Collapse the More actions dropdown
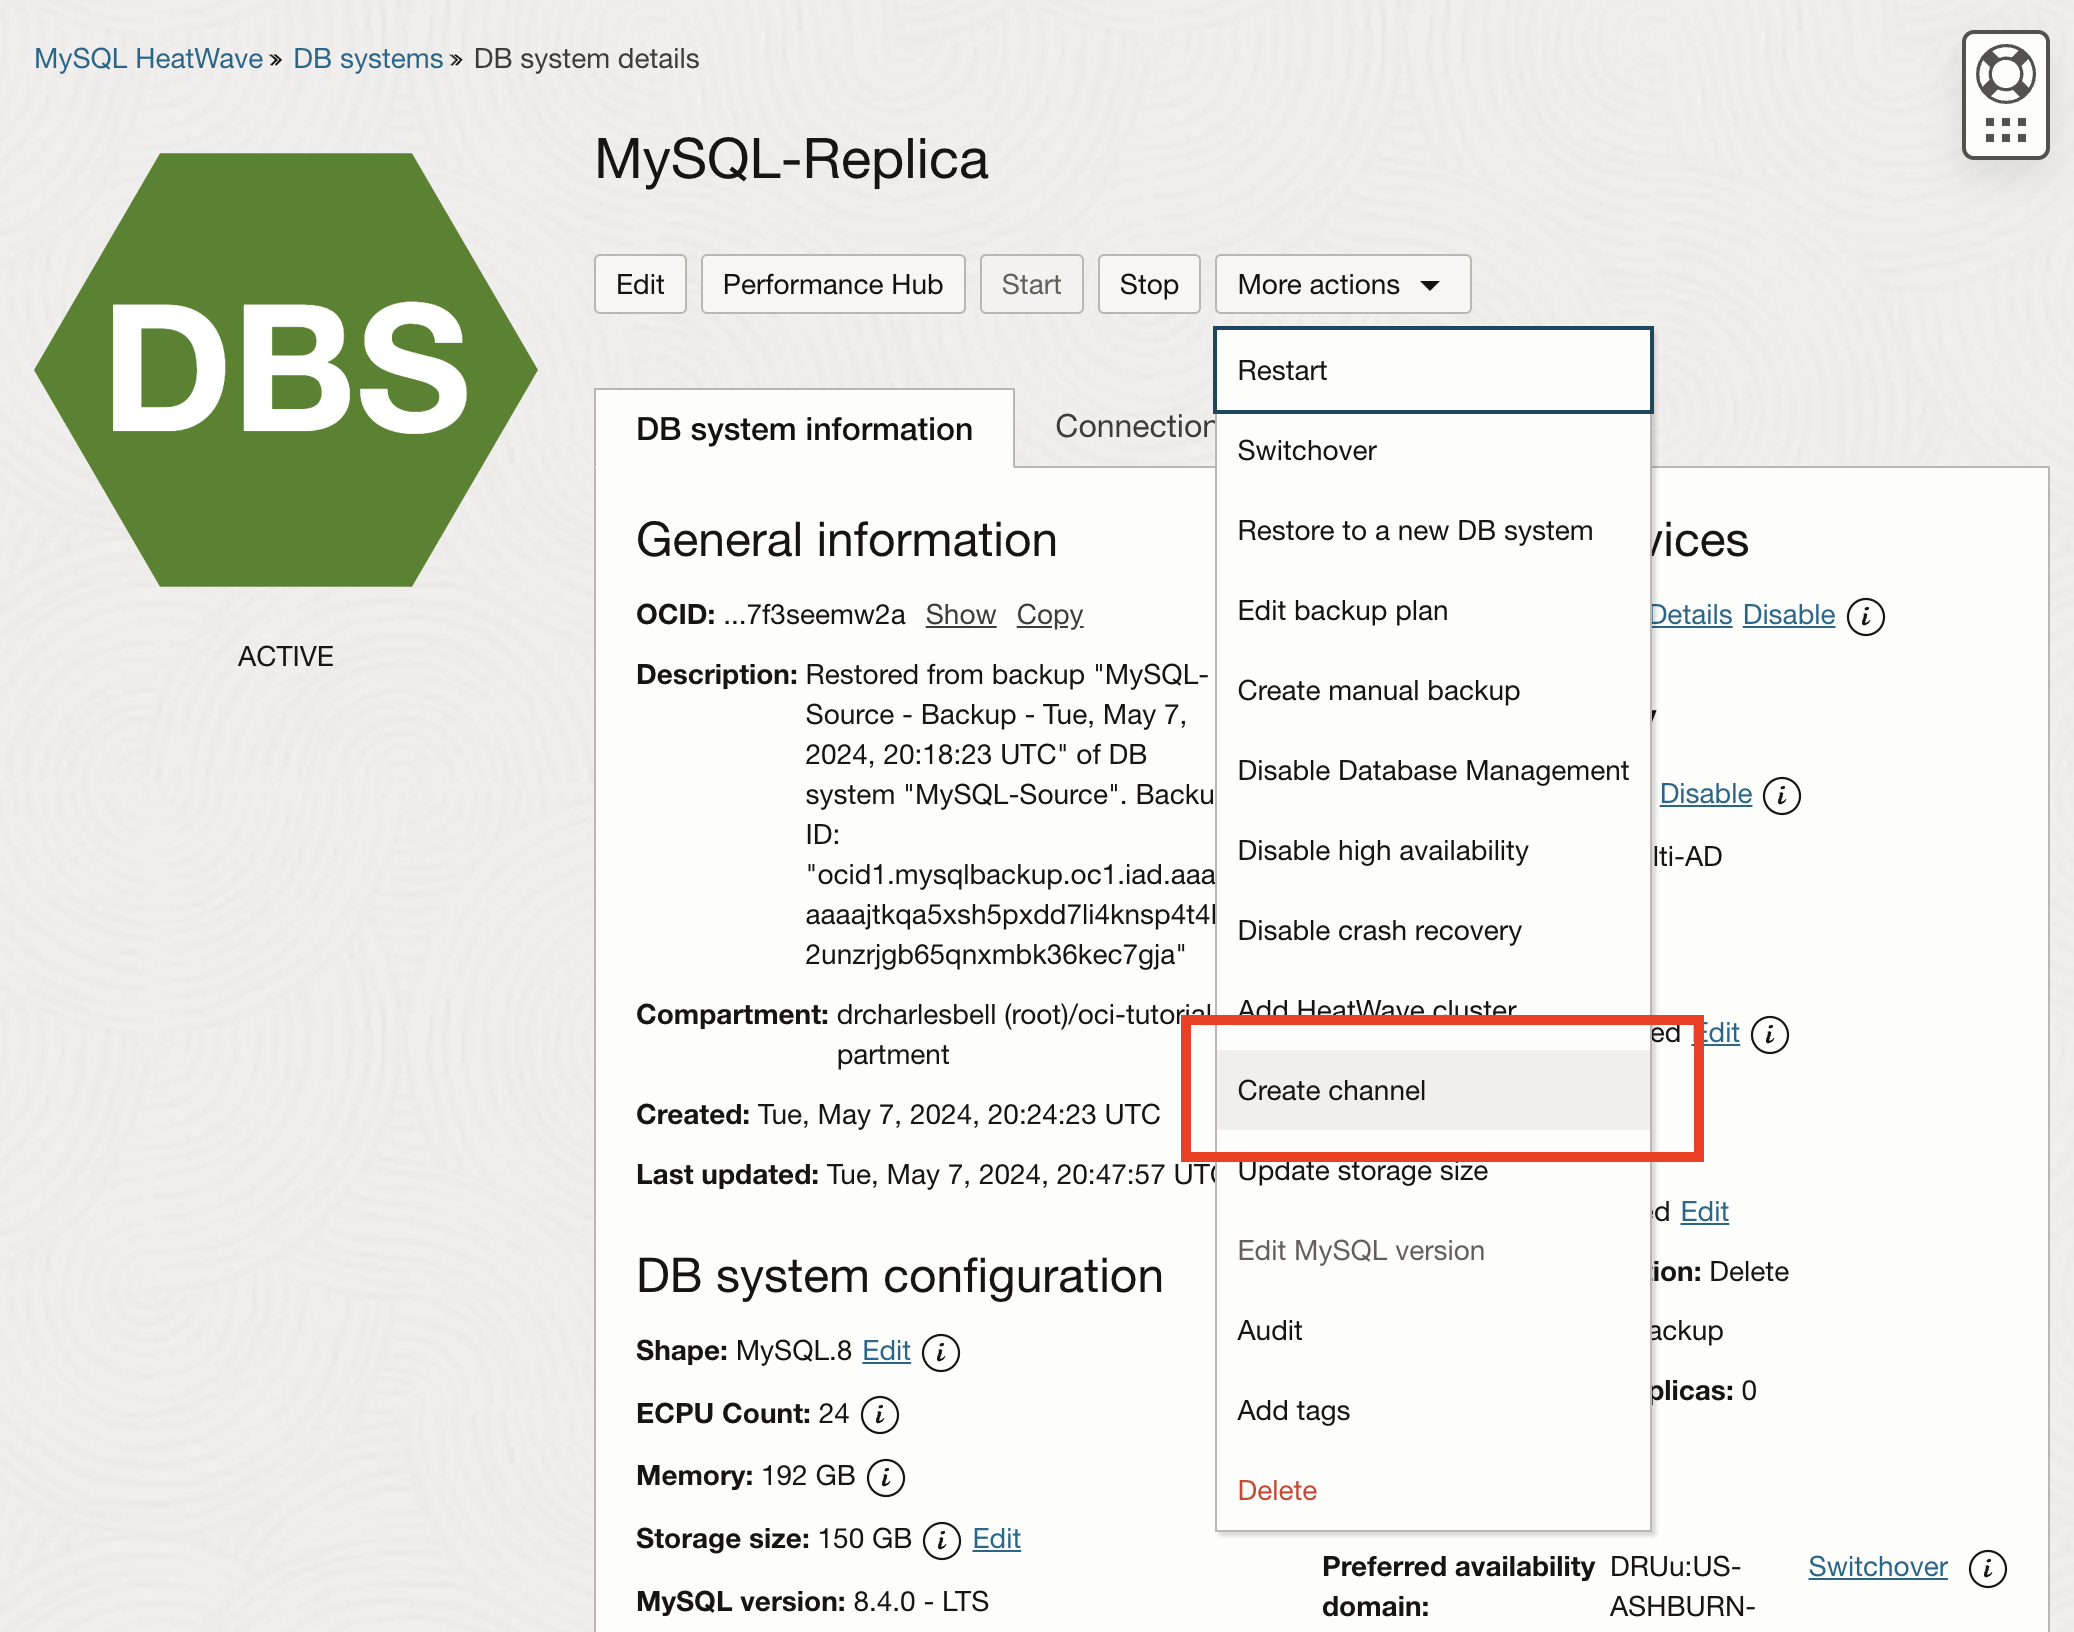The width and height of the screenshot is (2074, 1632). (1342, 285)
